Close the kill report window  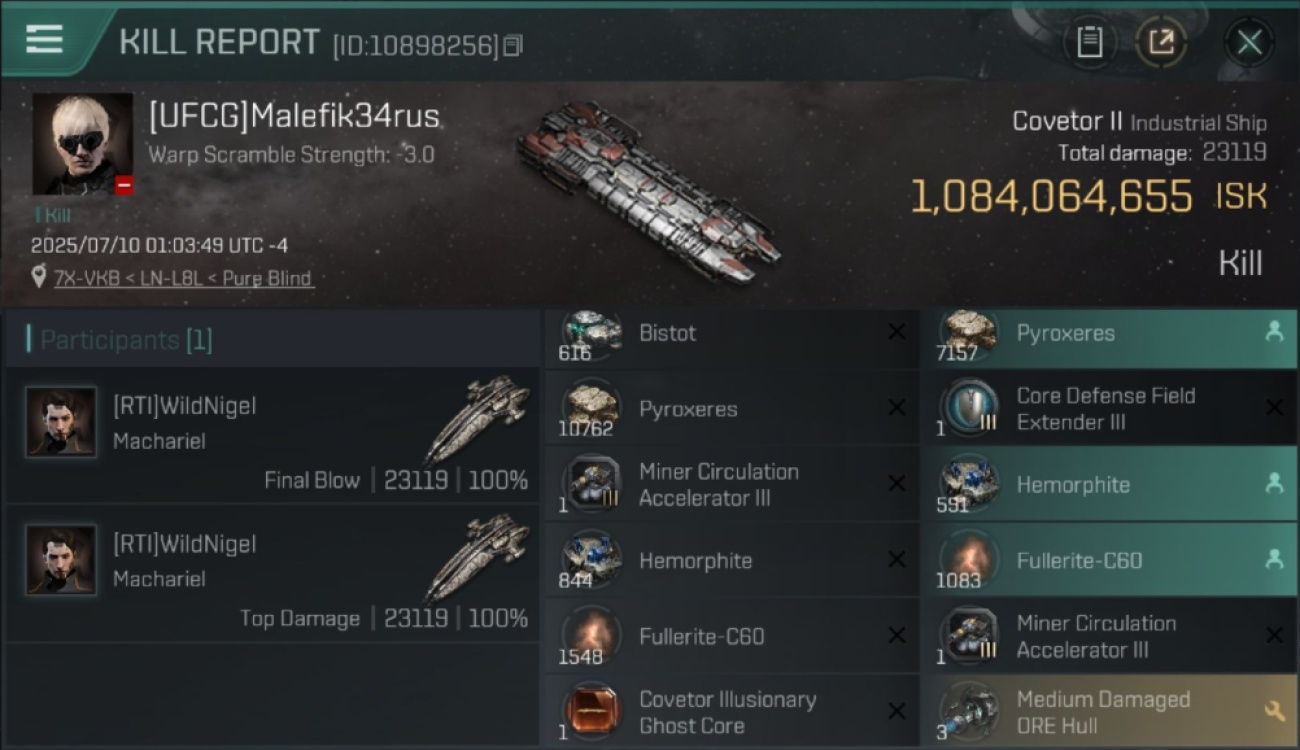(x=1249, y=42)
